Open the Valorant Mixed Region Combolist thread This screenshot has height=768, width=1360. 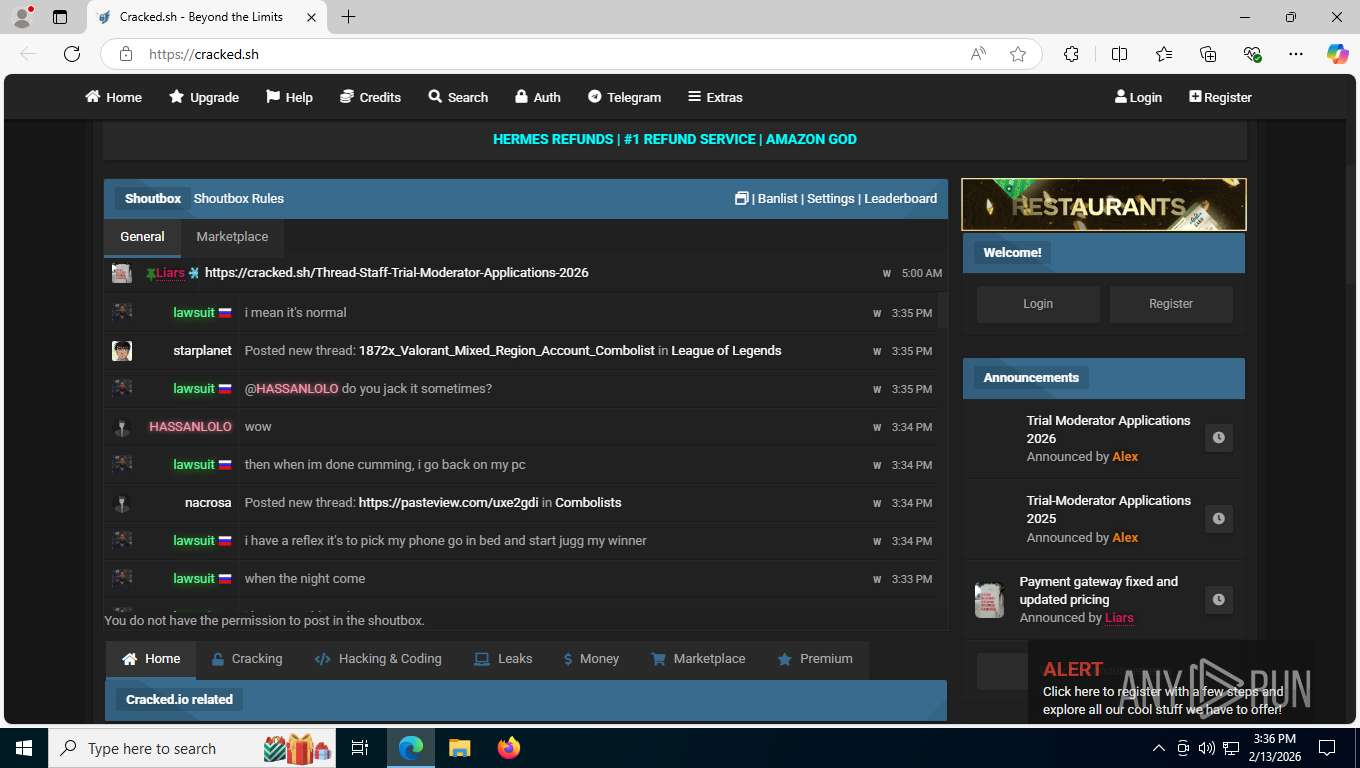pyautogui.click(x=507, y=351)
